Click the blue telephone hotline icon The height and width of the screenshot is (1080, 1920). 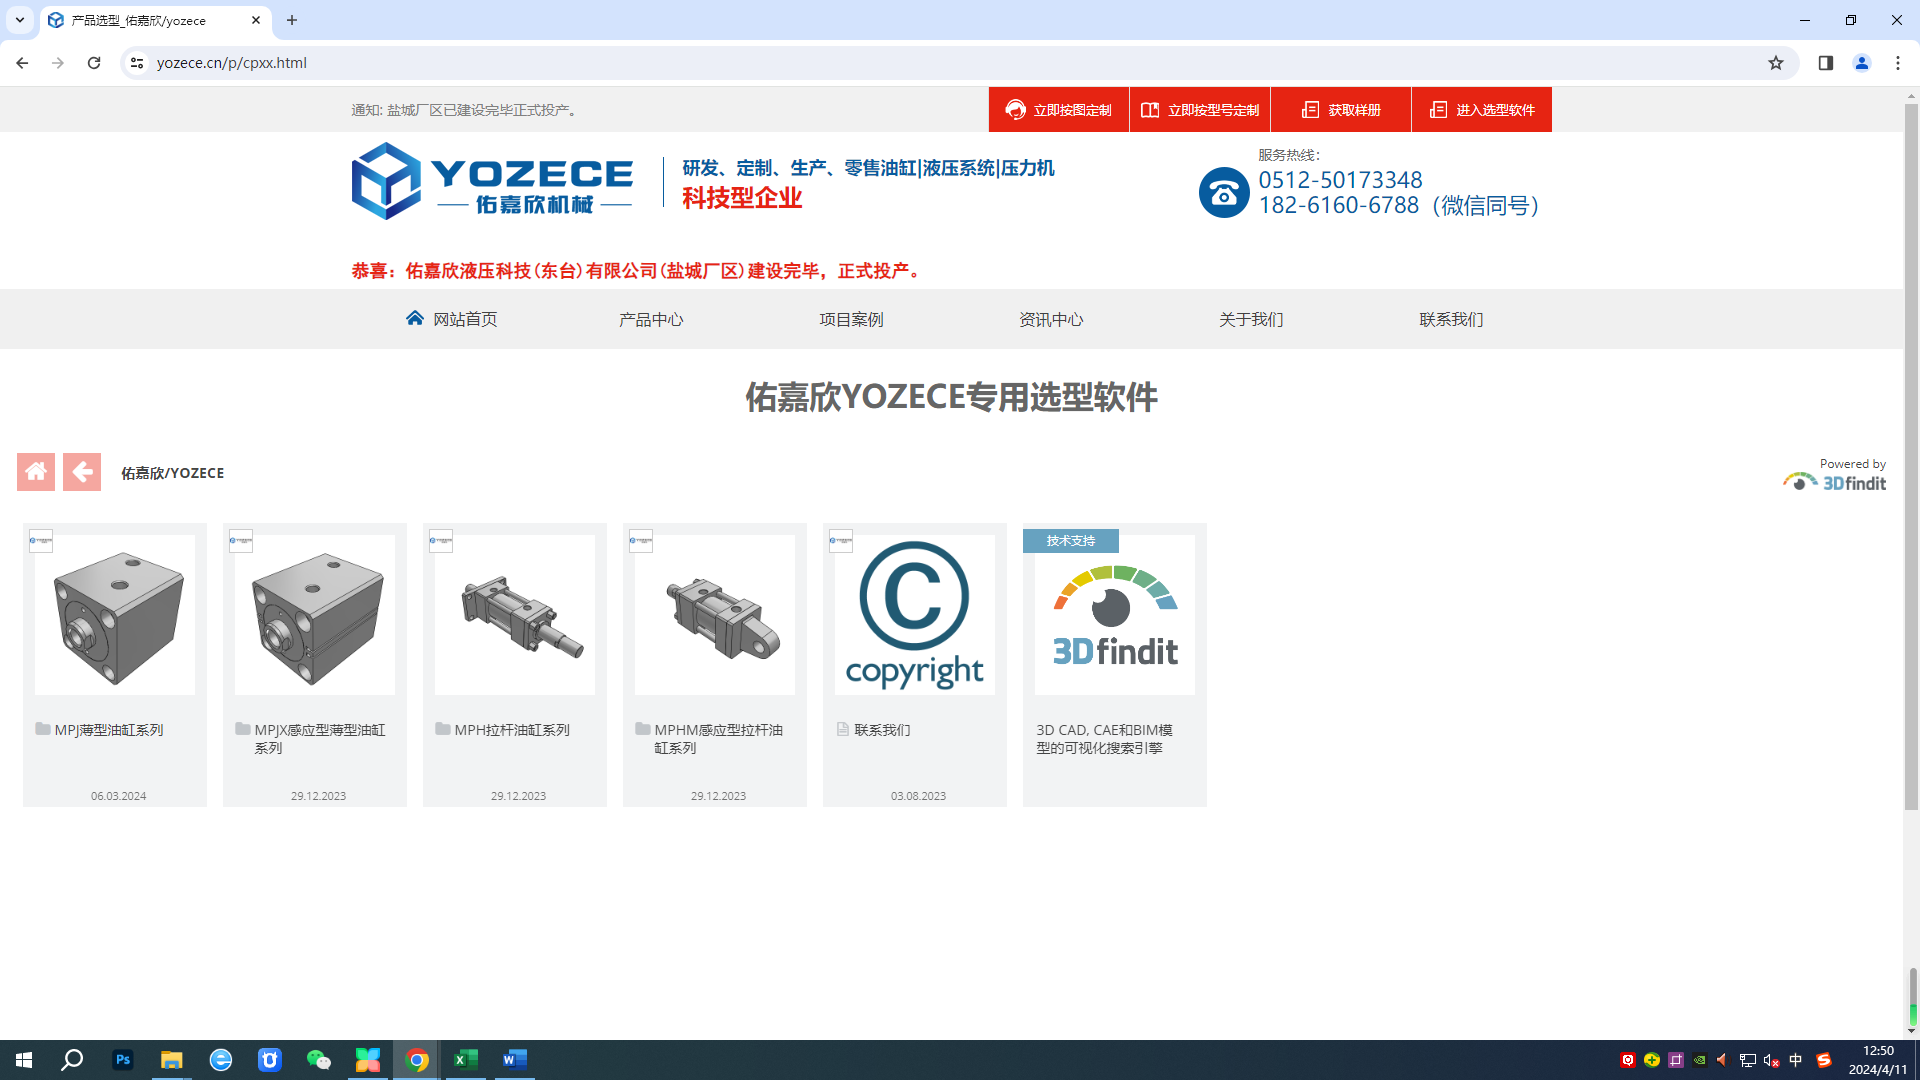coord(1224,193)
